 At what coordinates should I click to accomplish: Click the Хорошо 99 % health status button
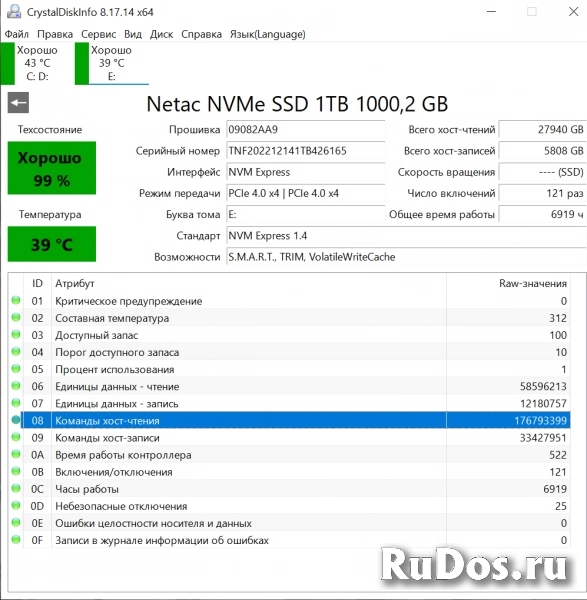click(52, 168)
